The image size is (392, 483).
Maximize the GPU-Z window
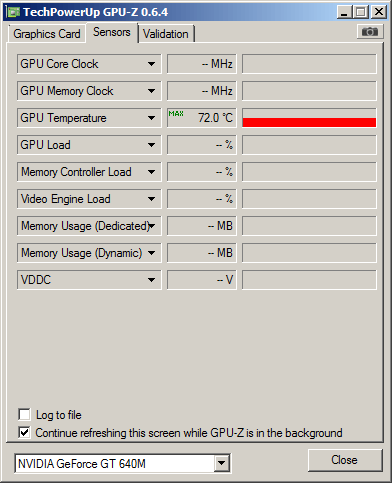click(x=361, y=12)
